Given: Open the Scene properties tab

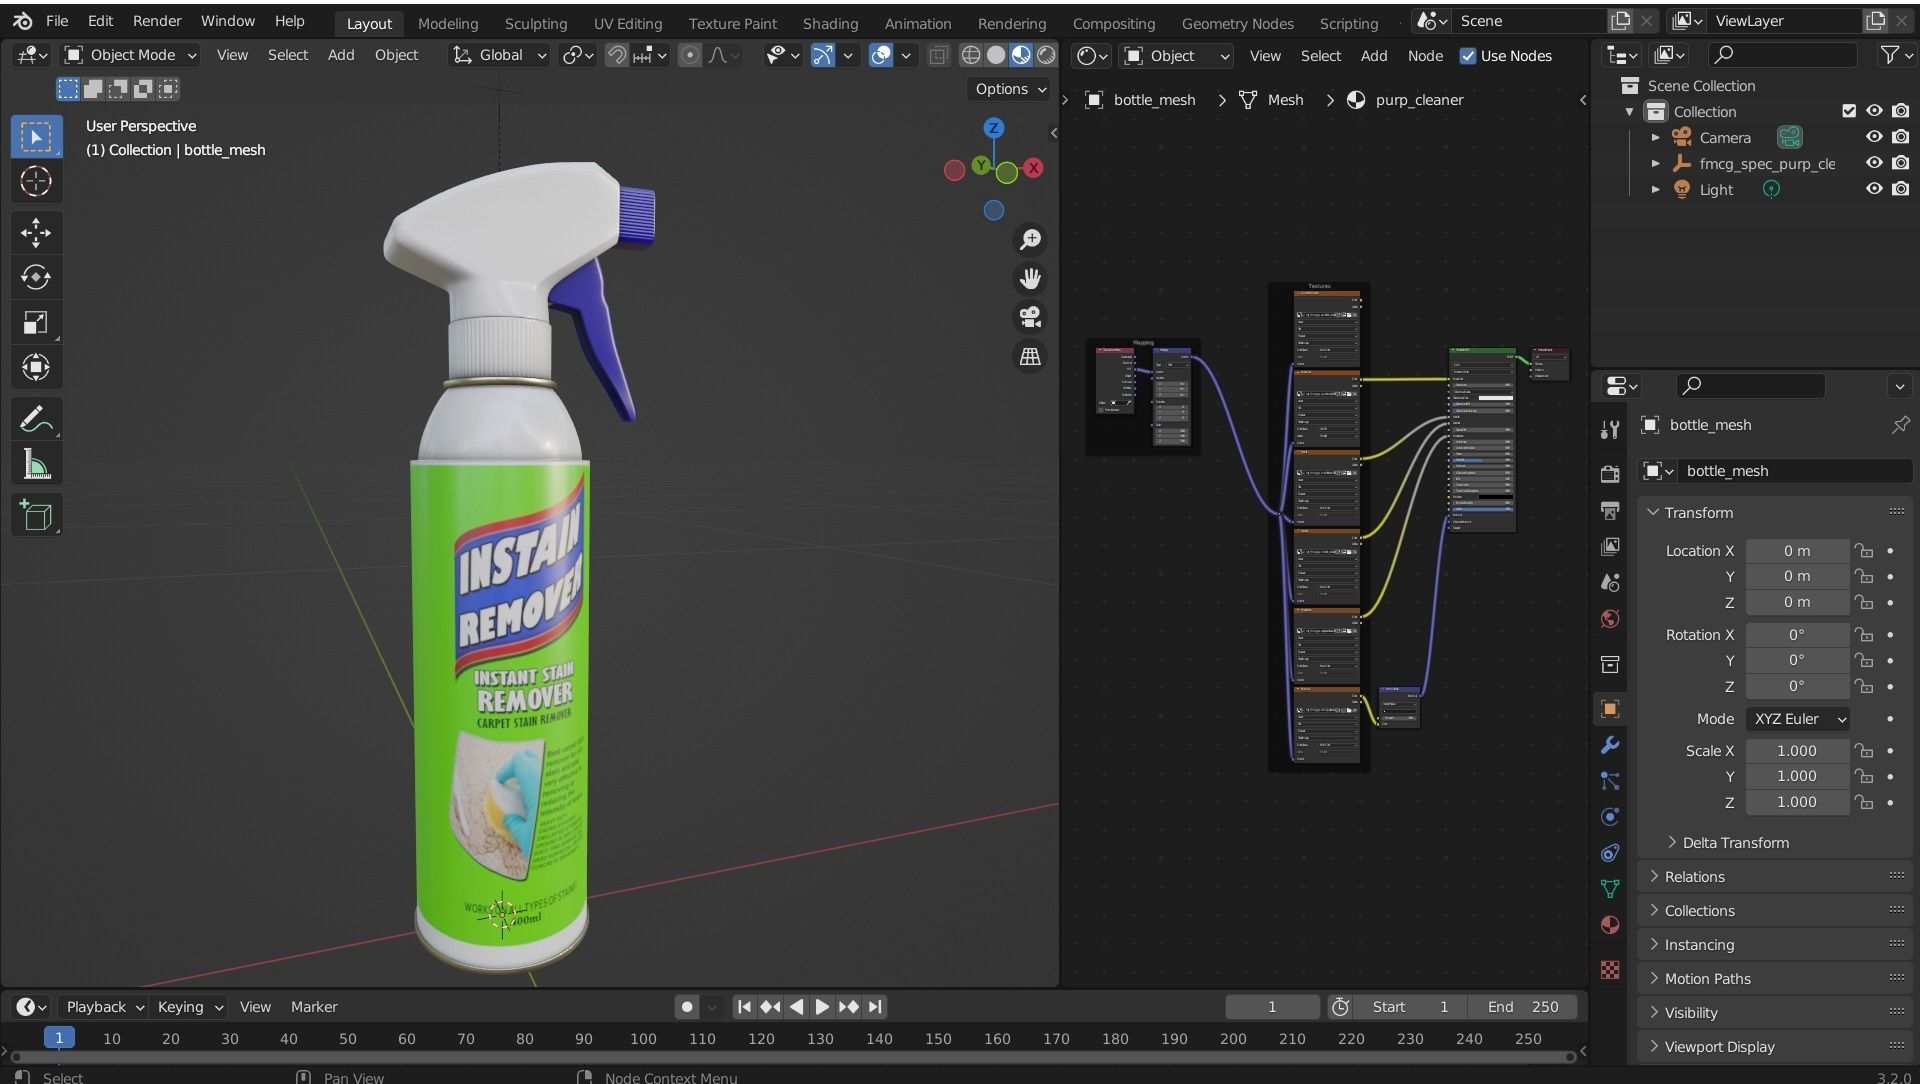Looking at the screenshot, I should click(1610, 582).
